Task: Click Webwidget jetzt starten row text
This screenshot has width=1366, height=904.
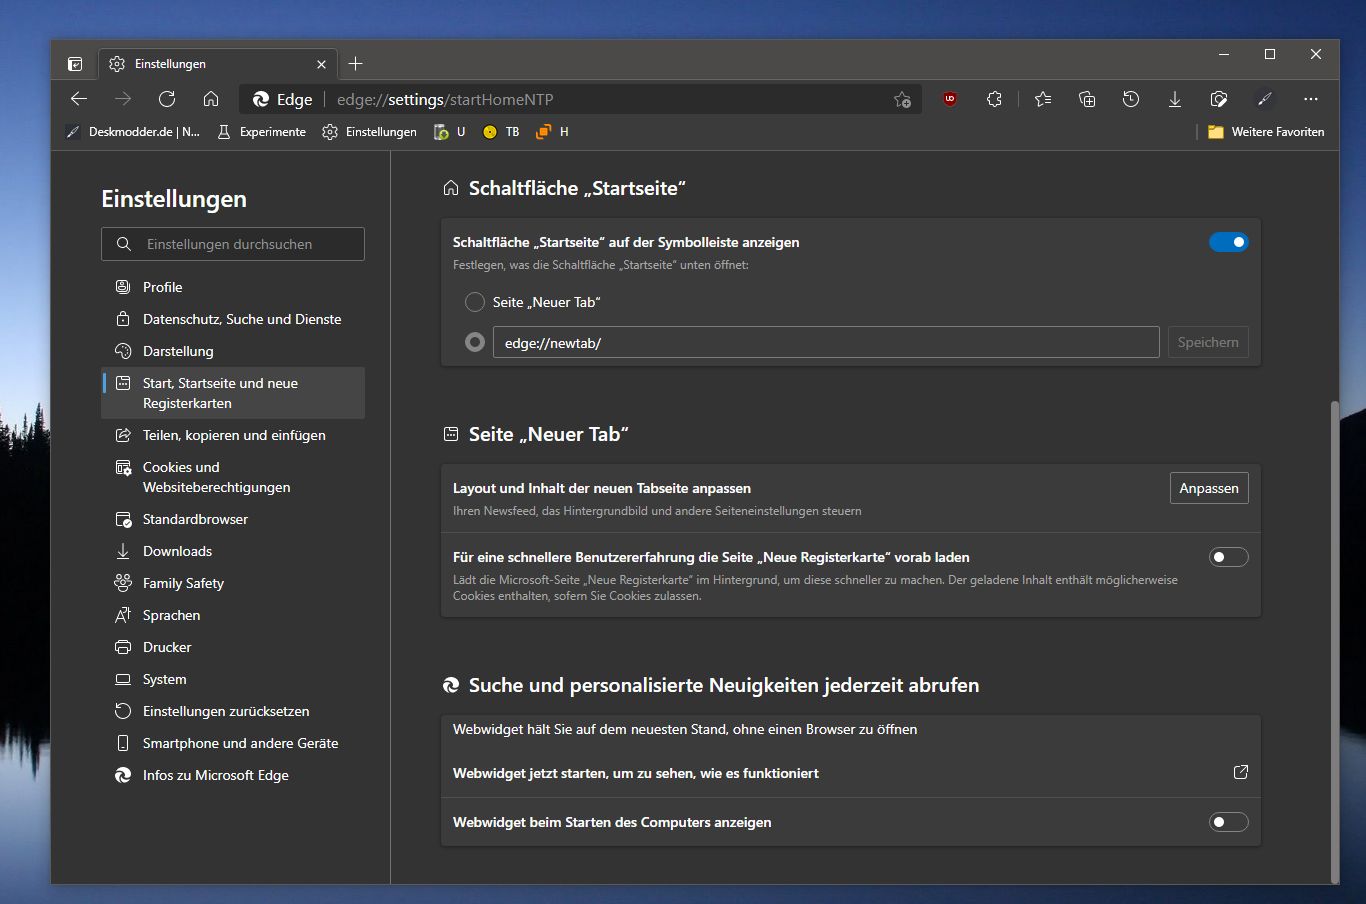Action: click(636, 773)
